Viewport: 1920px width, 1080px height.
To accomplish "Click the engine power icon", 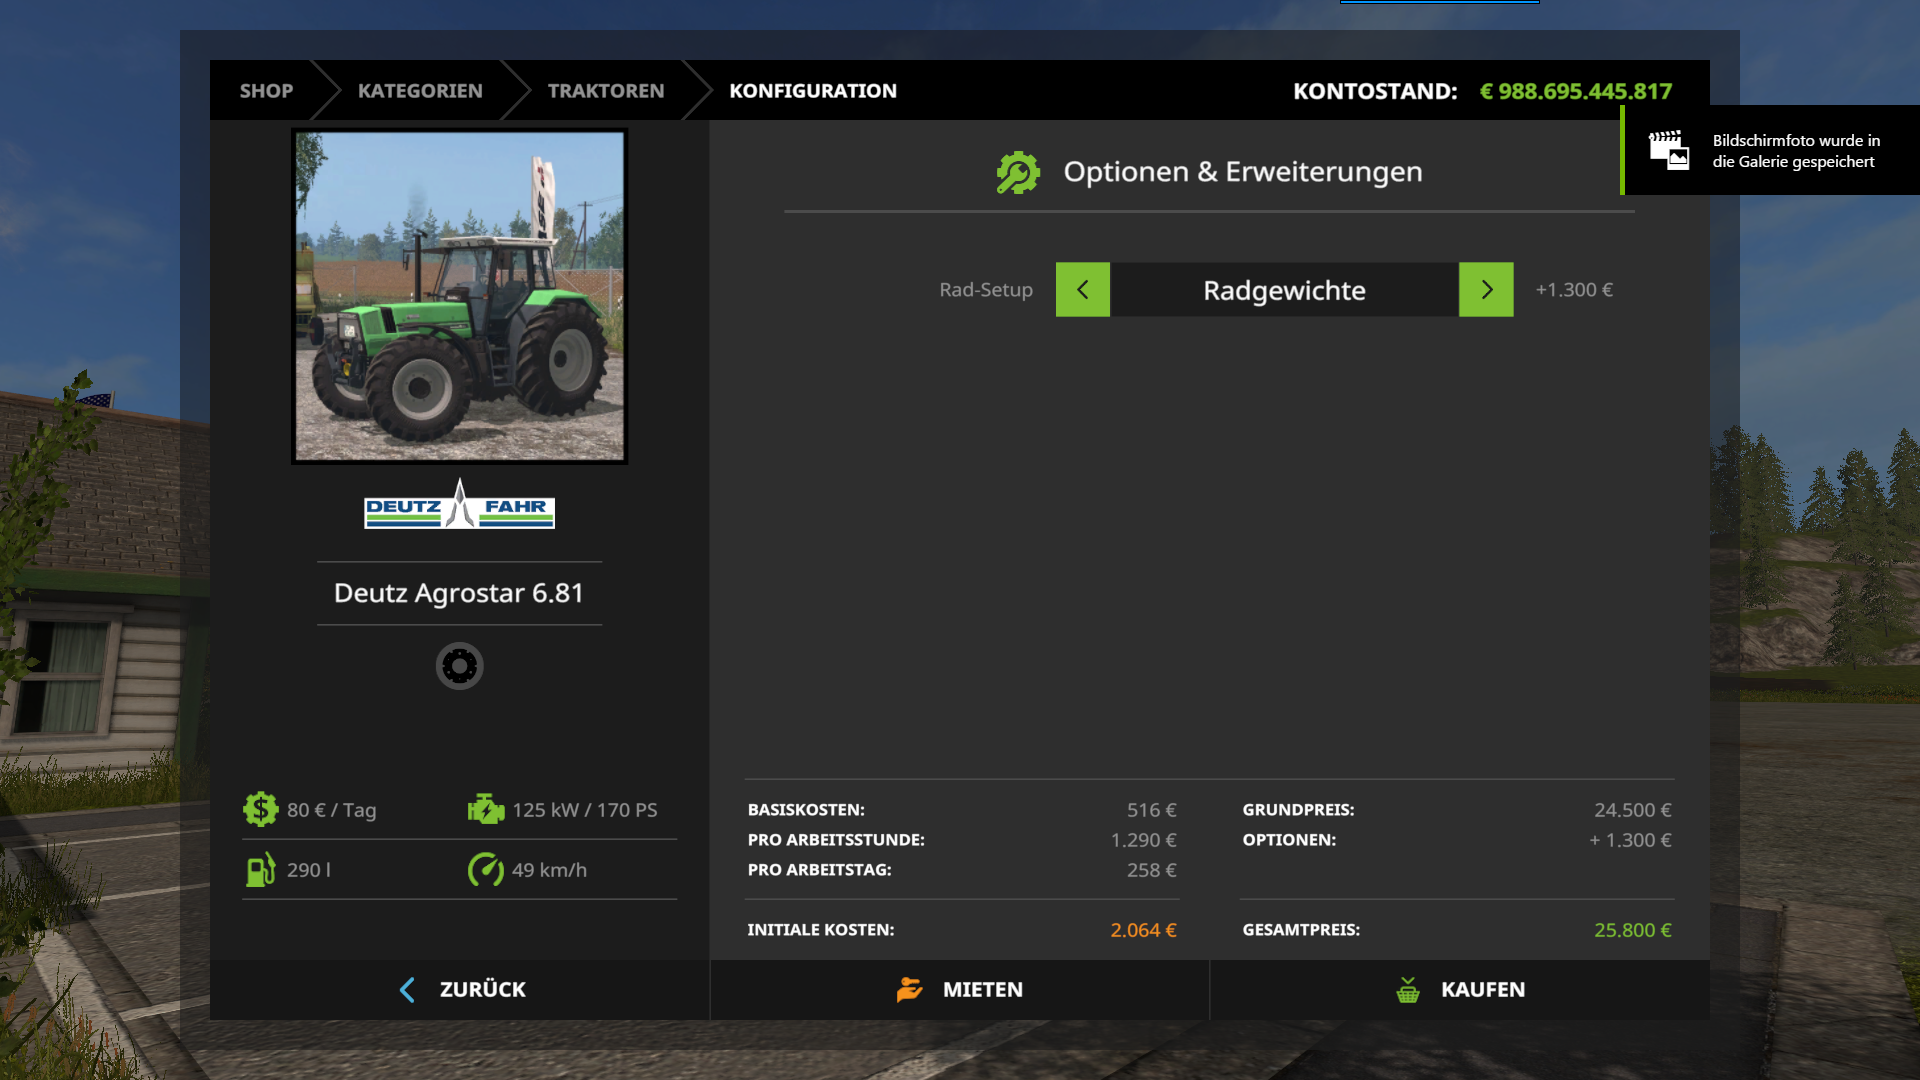I will point(486,809).
